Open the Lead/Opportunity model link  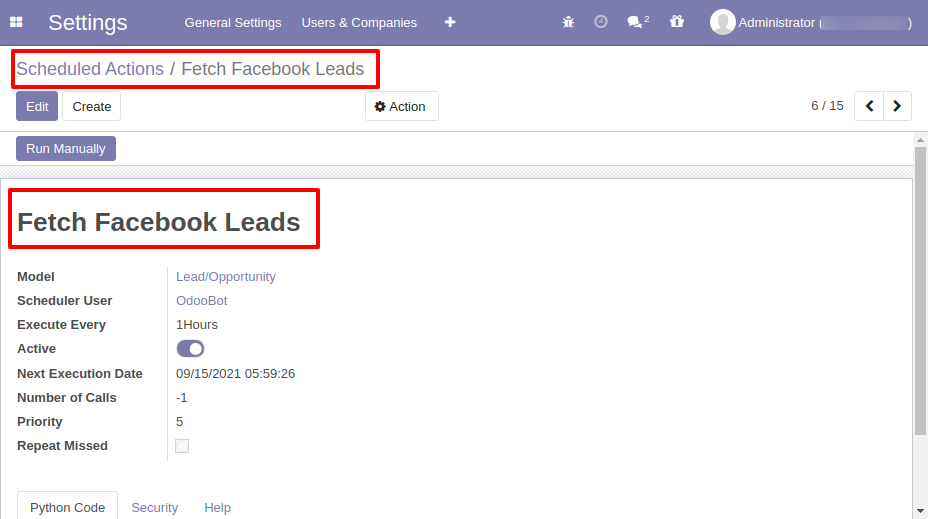coord(225,276)
